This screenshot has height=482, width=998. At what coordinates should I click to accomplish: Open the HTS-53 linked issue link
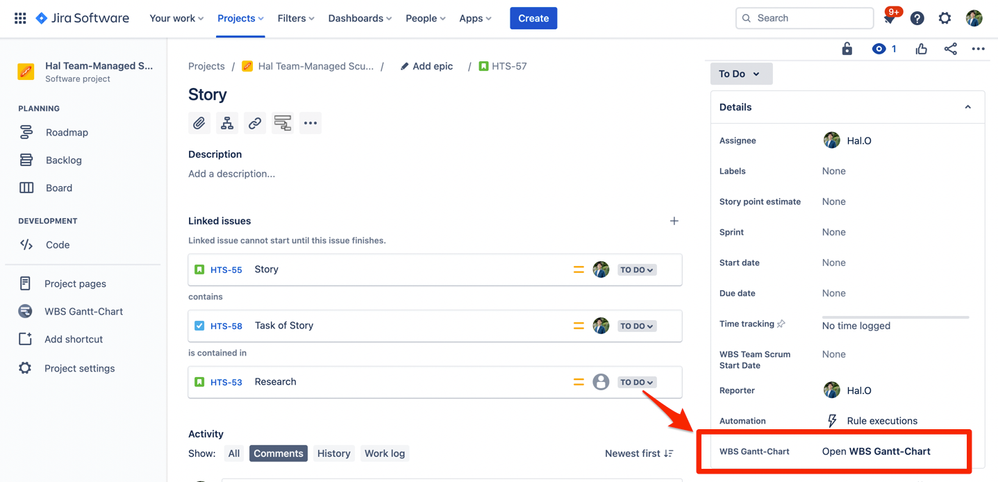226,382
